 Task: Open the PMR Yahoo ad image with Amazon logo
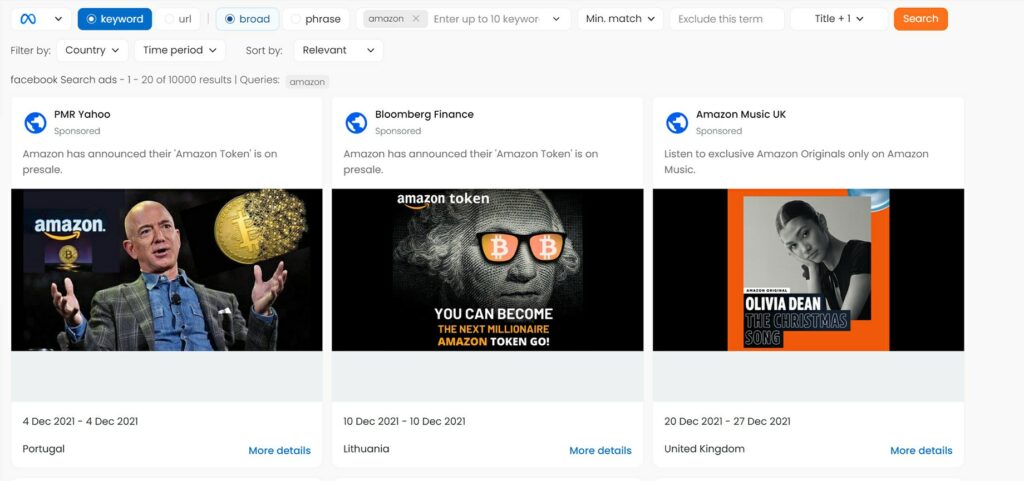pos(167,270)
